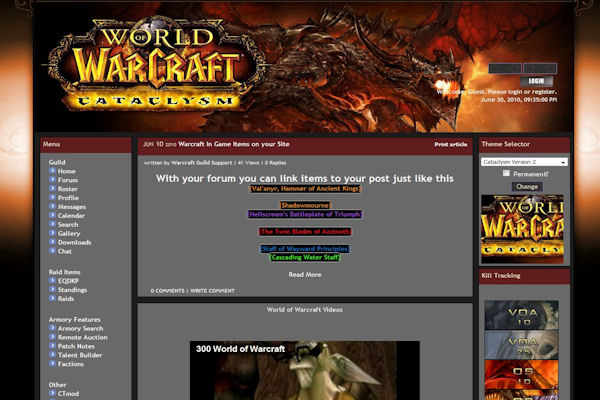Tick the Permanent checkbox
The height and width of the screenshot is (400, 600).
click(x=506, y=173)
